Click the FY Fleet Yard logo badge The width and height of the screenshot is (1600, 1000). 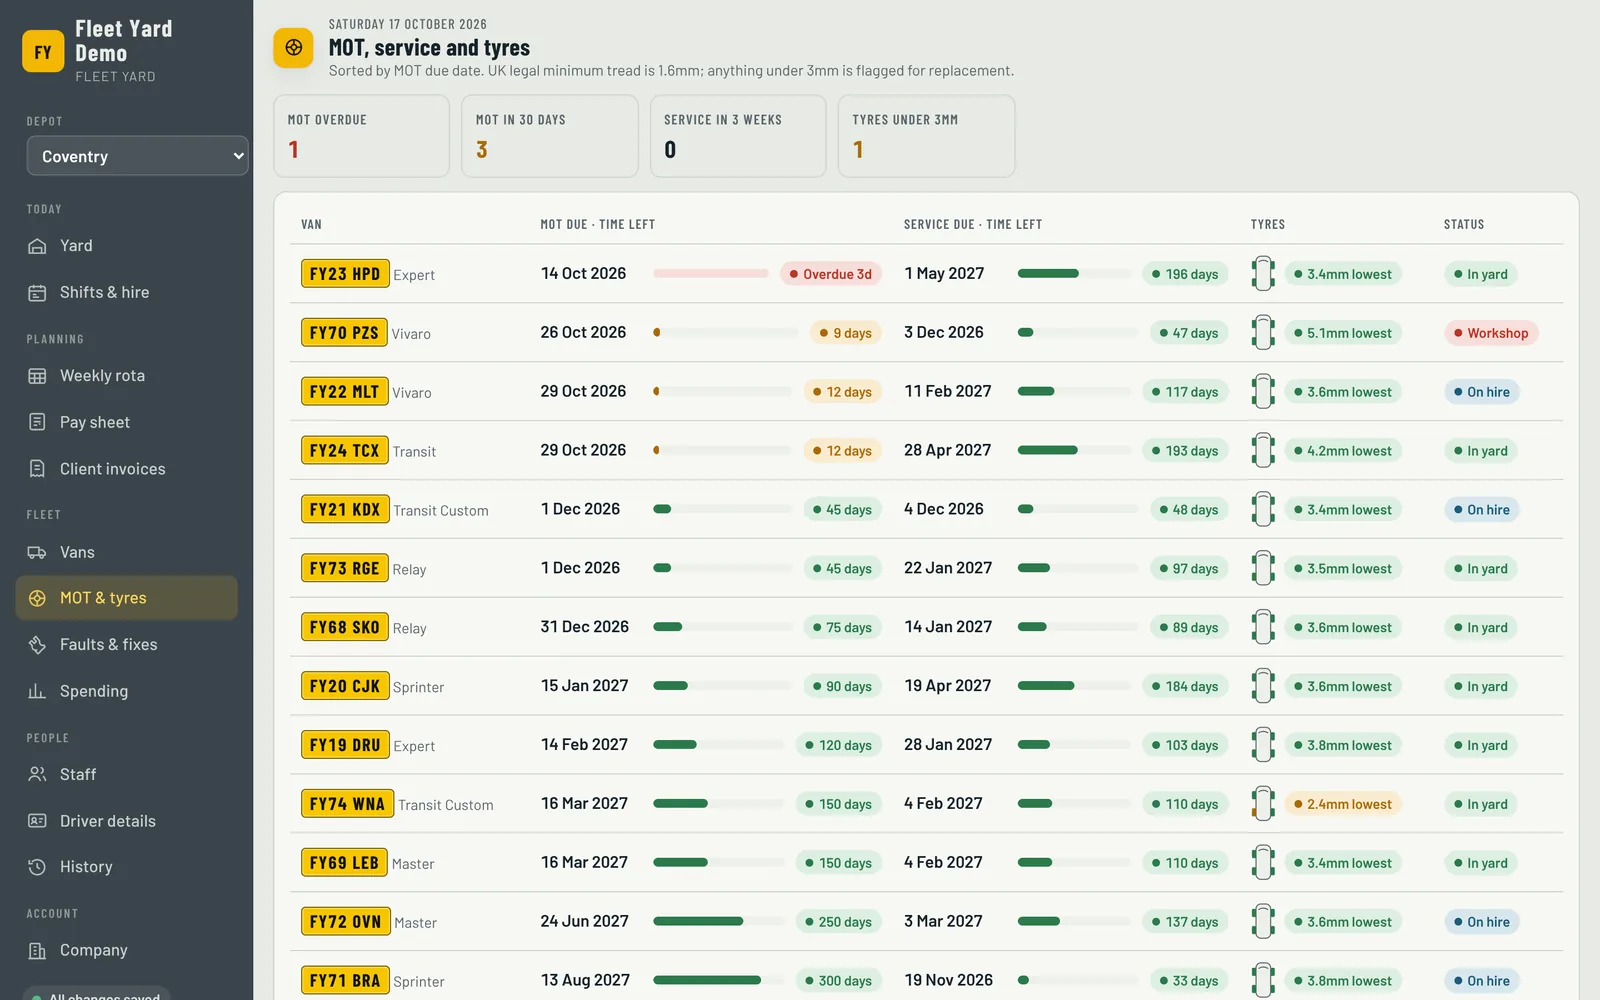point(43,52)
